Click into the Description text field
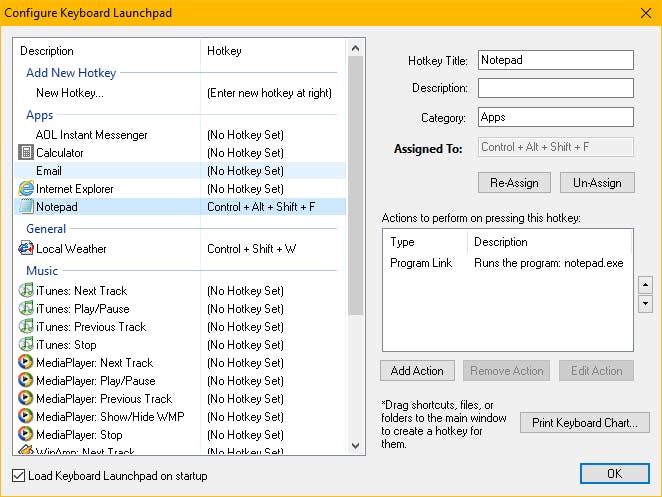Viewport: 662px width, 497px height. pos(555,88)
